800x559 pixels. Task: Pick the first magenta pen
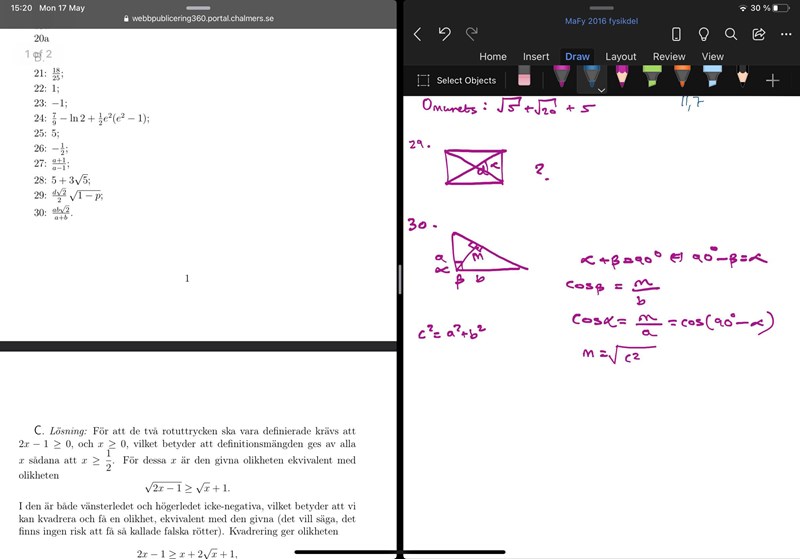561,79
